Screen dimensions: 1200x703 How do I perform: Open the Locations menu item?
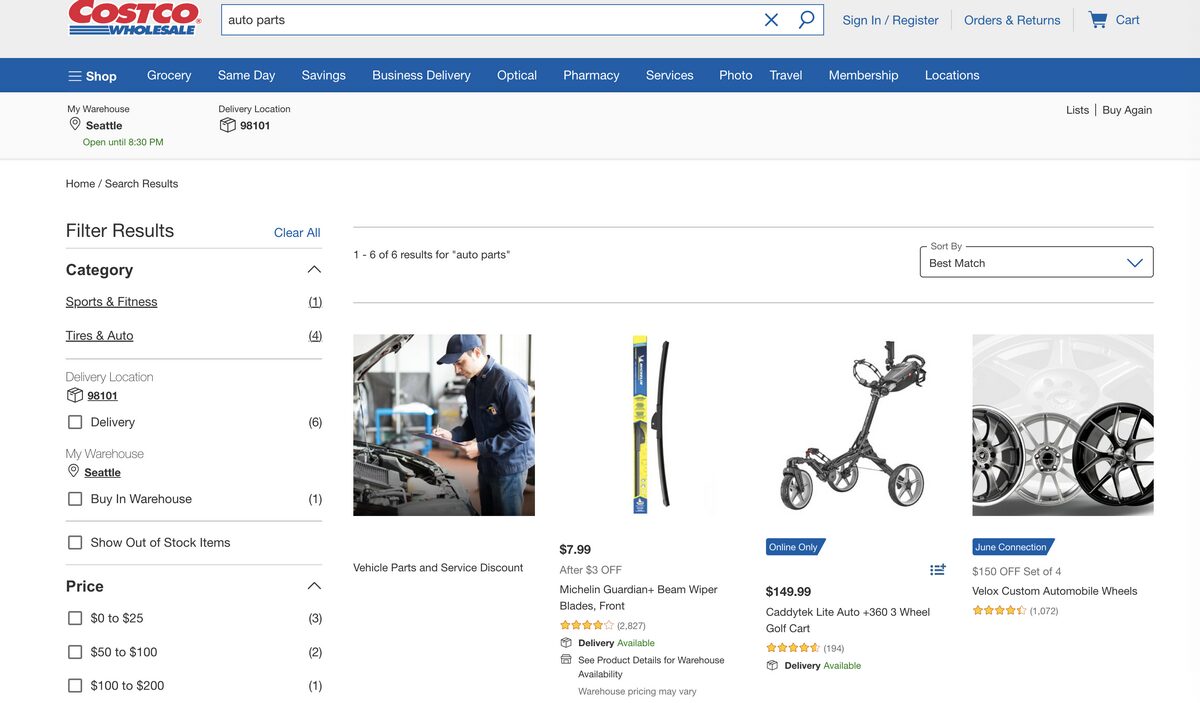point(952,75)
